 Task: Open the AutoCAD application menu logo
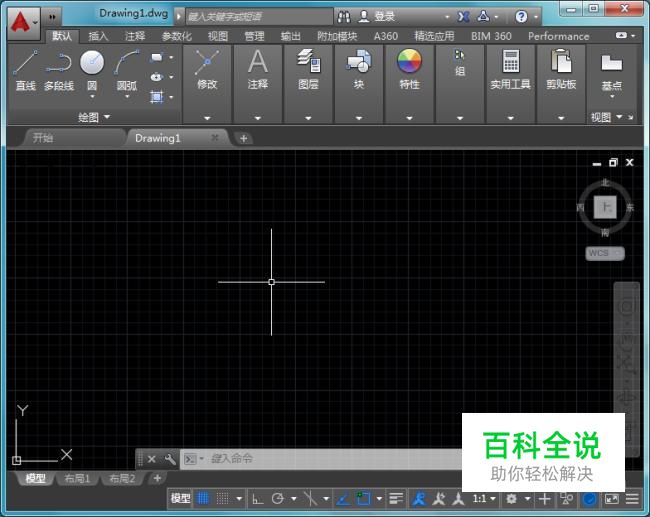24,22
